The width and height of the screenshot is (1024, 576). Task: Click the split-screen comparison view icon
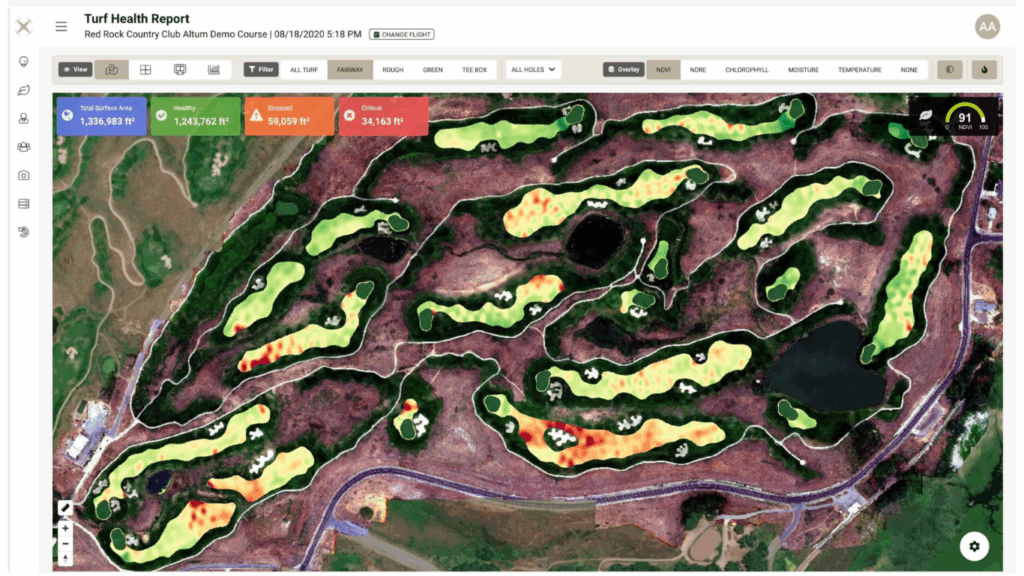point(180,69)
